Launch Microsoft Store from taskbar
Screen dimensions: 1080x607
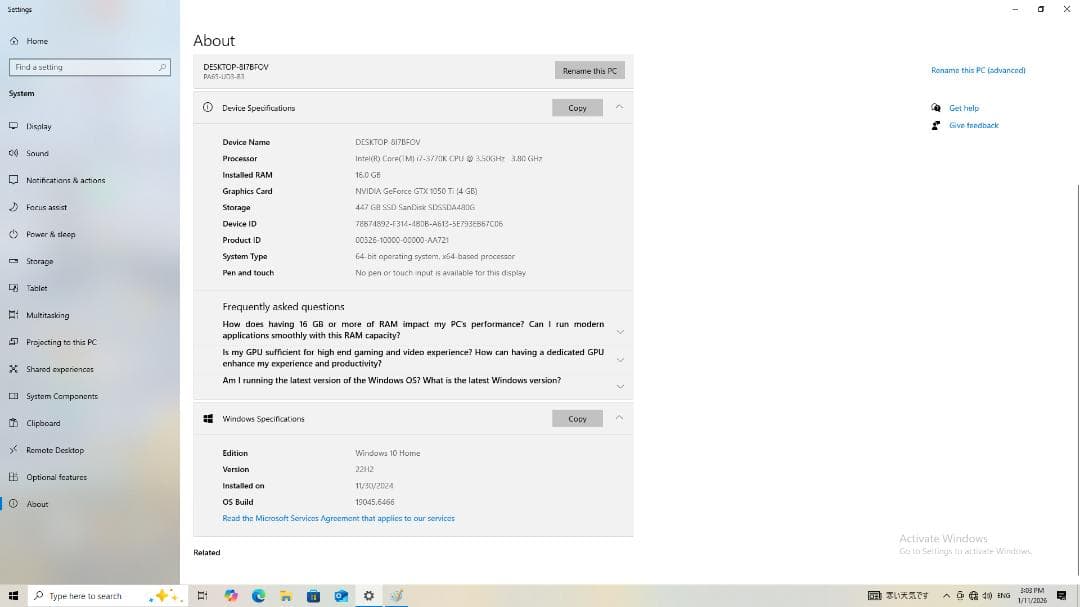coord(313,596)
